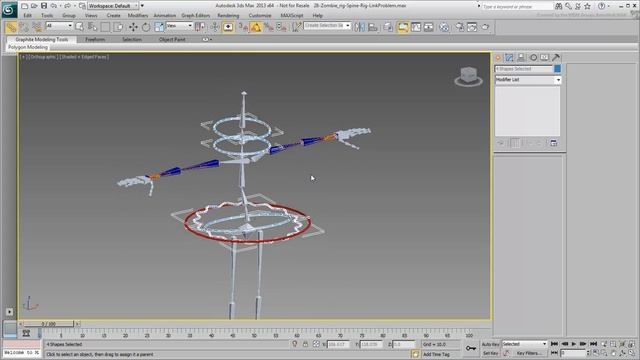
Task: Click the Add Time Tag field
Action: 436,354
